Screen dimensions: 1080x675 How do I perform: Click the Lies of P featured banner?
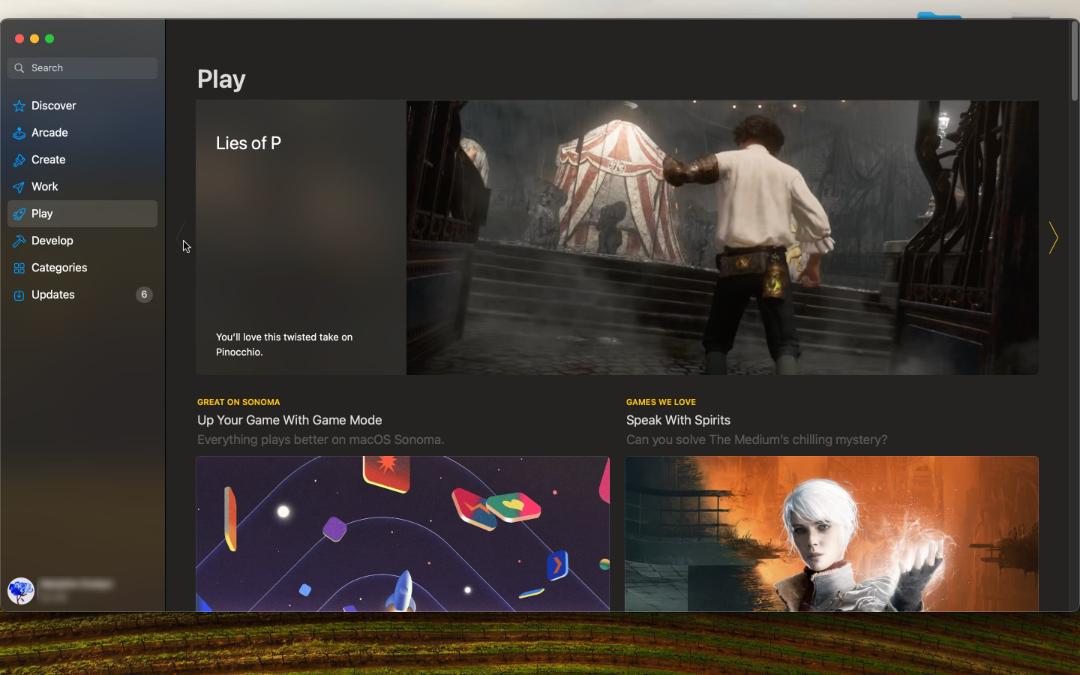(617, 238)
